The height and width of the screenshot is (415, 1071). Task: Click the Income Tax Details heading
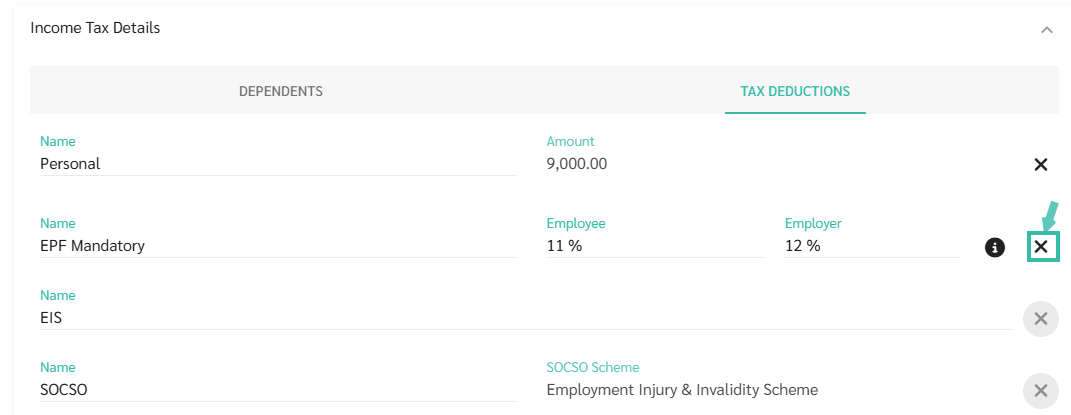click(95, 28)
